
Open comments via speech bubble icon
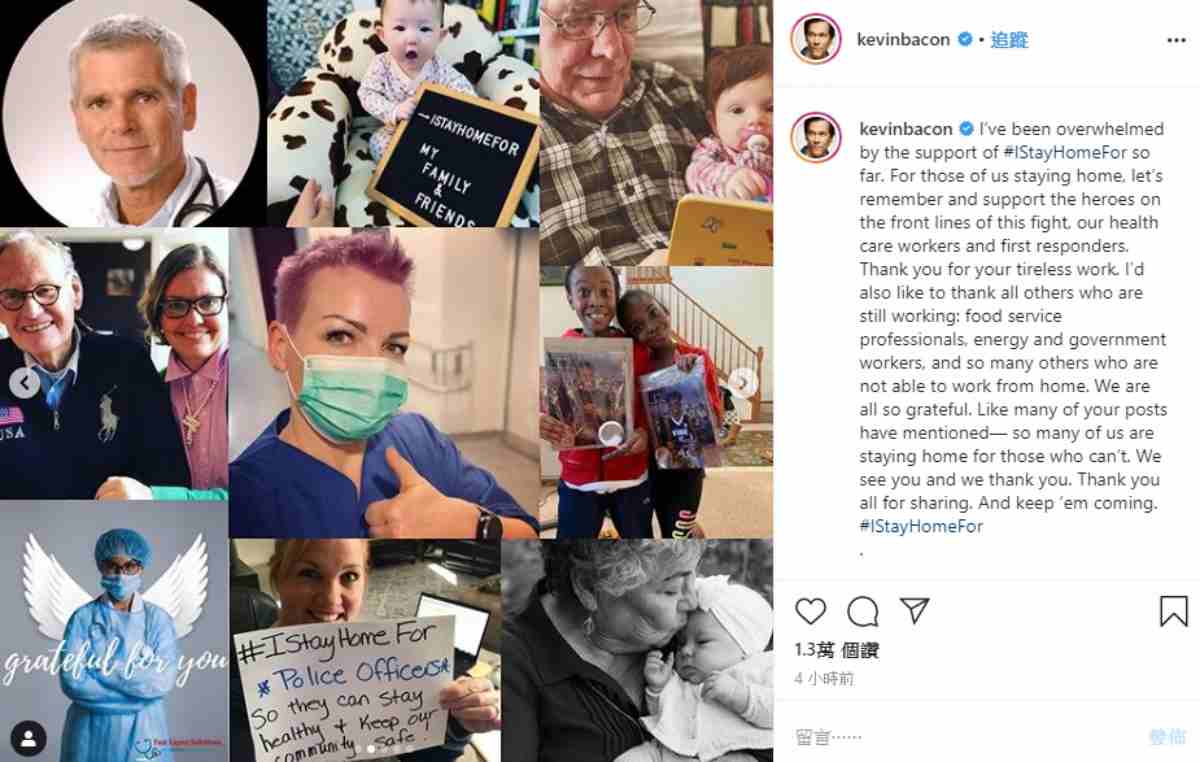(863, 611)
